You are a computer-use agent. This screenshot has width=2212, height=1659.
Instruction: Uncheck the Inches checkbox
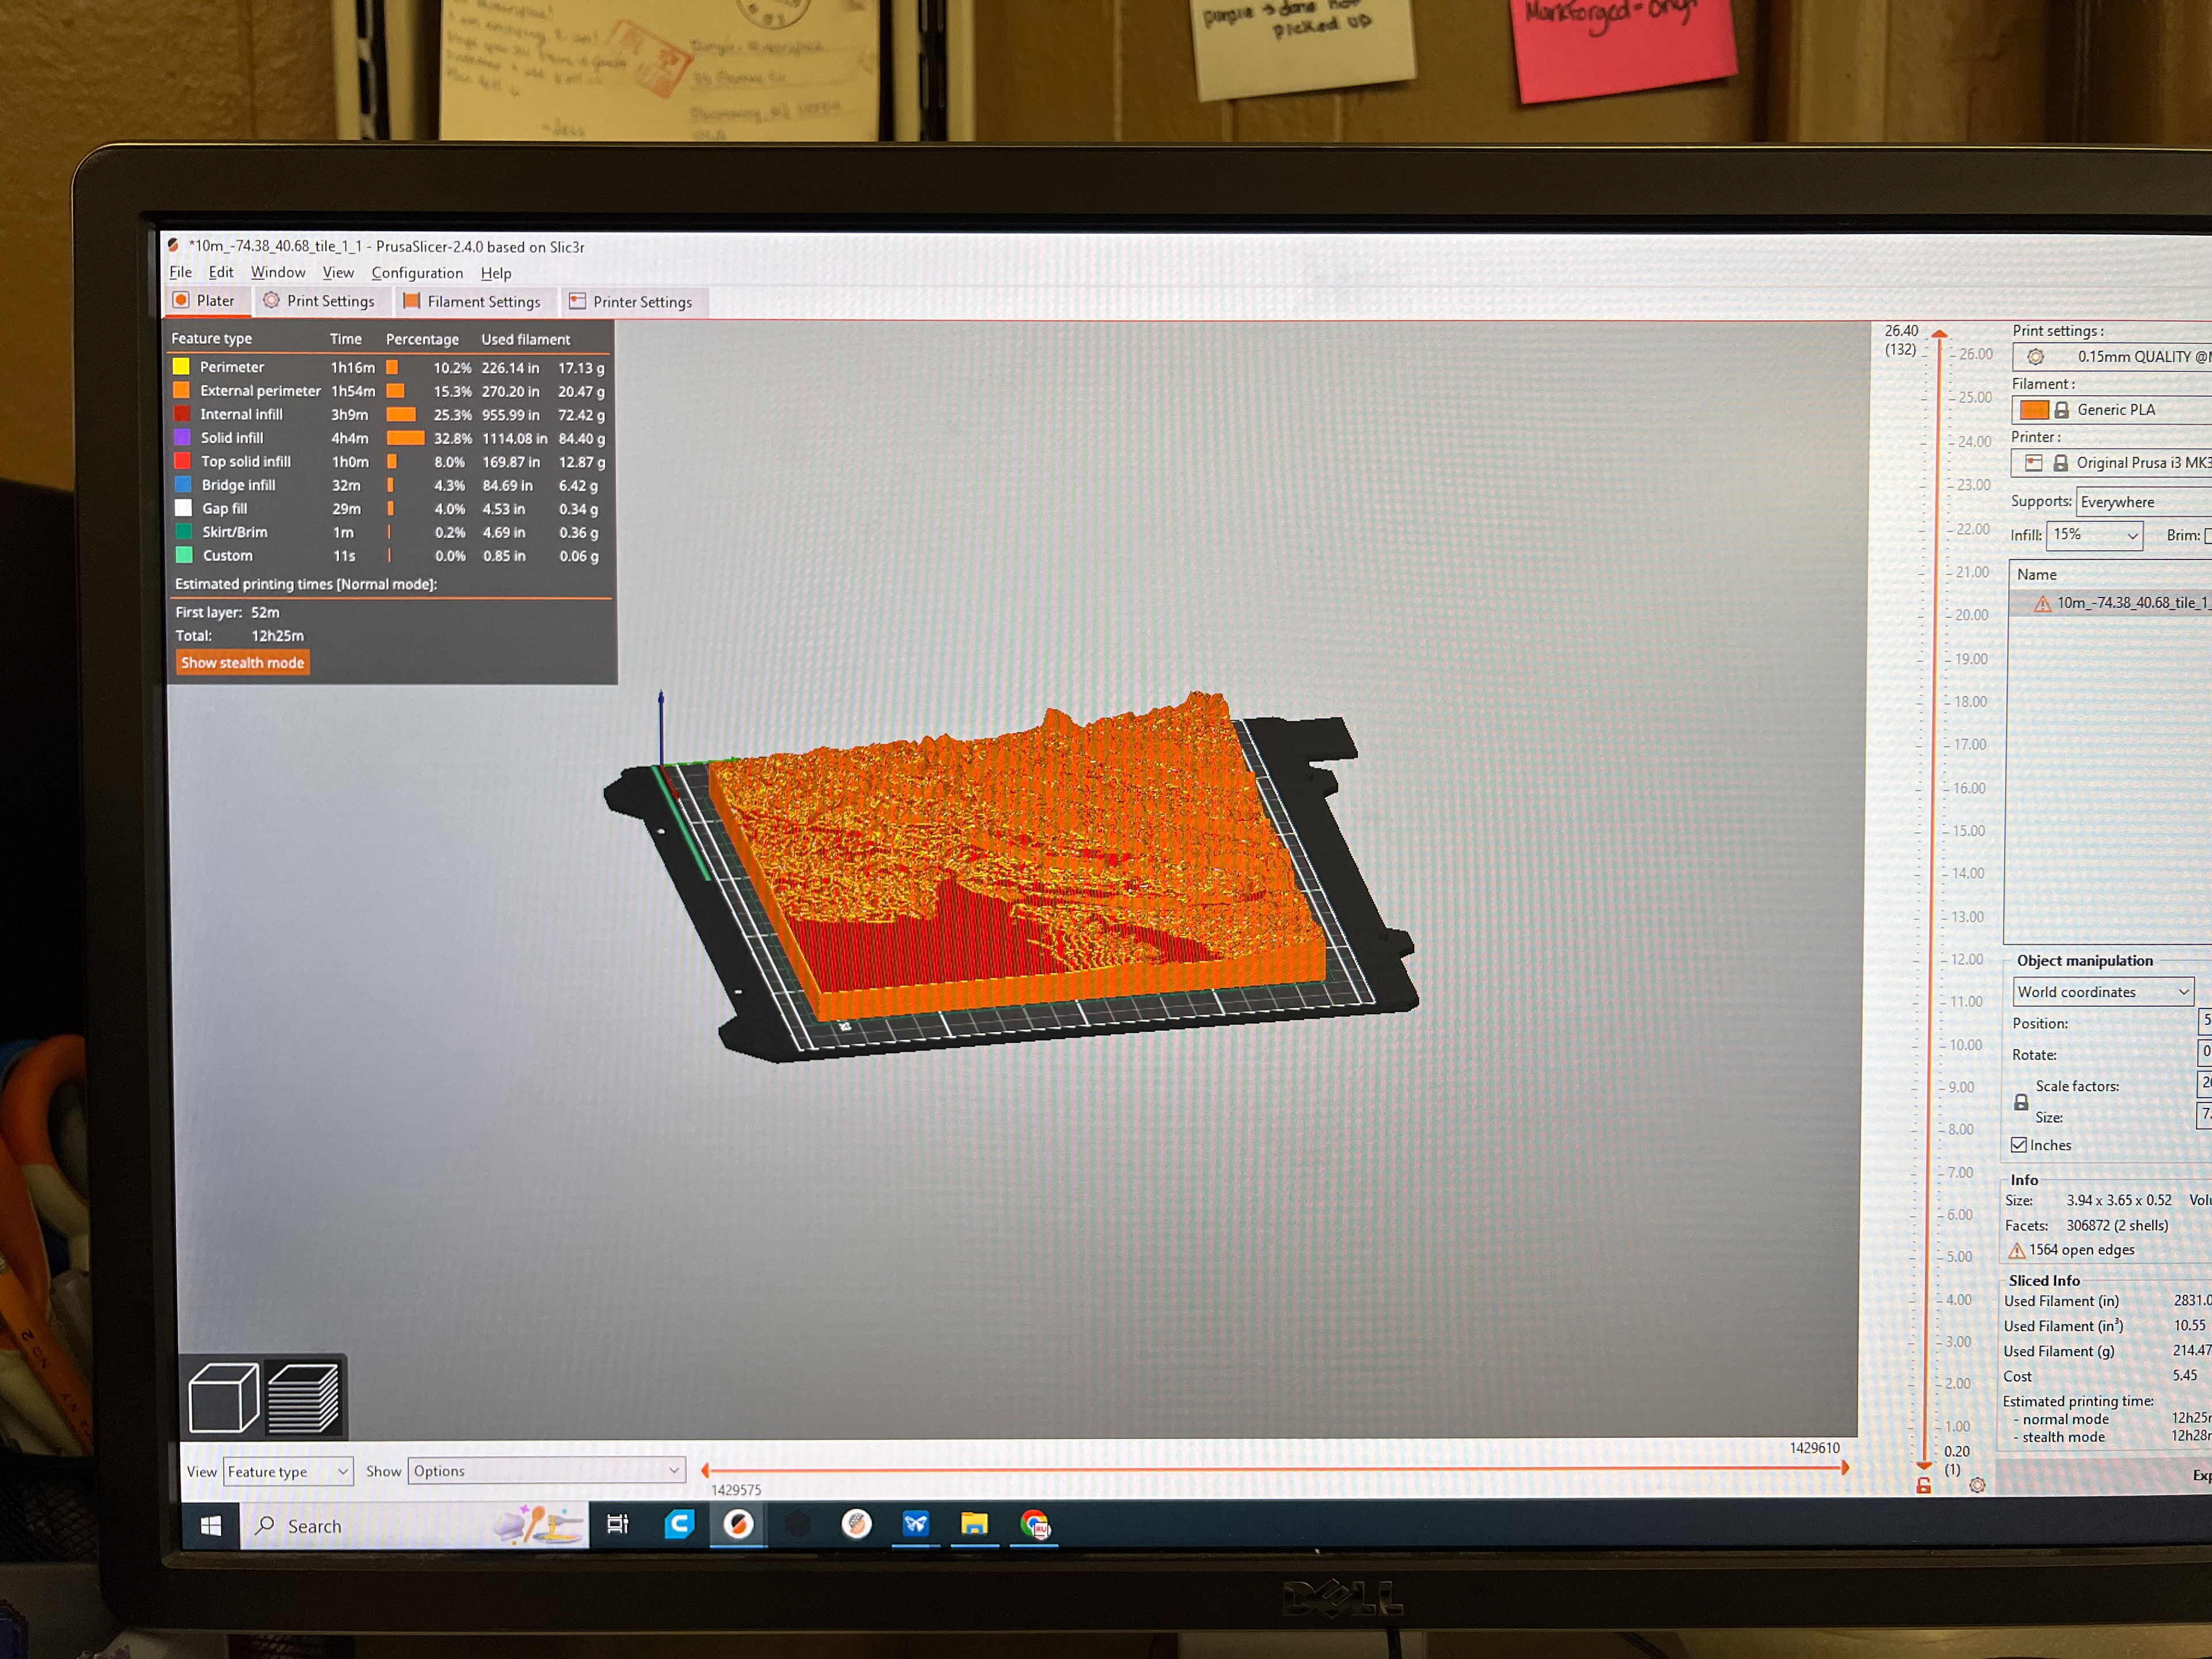(2018, 1145)
